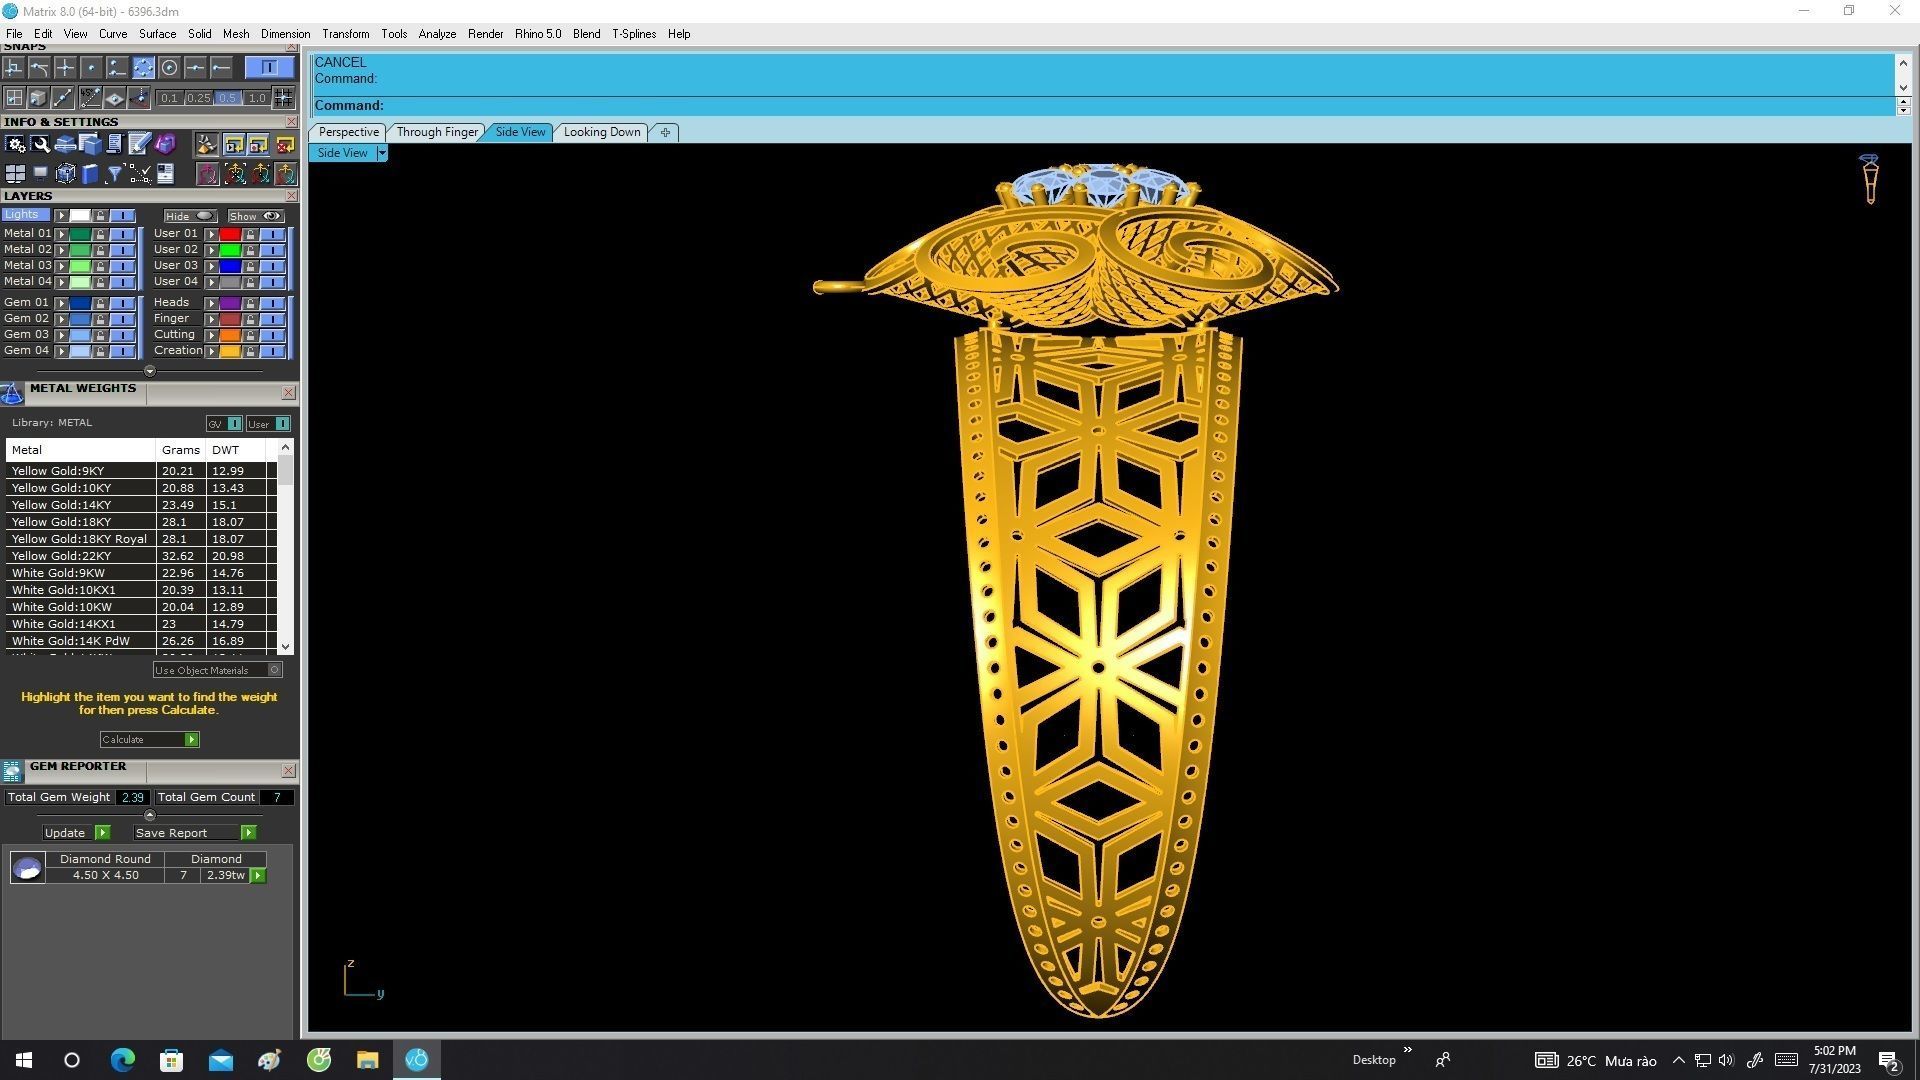This screenshot has width=1920, height=1080.
Task: Click the Gem Reporter panel icon
Action: tap(12, 770)
